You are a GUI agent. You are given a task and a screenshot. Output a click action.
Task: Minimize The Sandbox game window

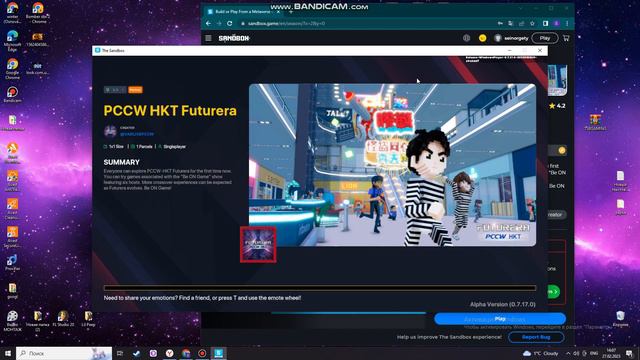pyautogui.click(x=509, y=50)
